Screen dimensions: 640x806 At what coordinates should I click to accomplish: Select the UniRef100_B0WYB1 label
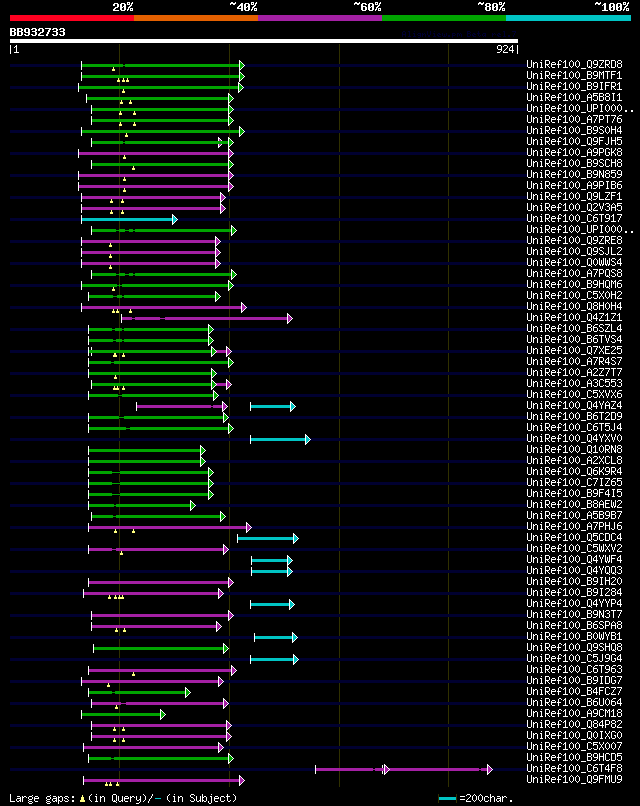pos(574,636)
